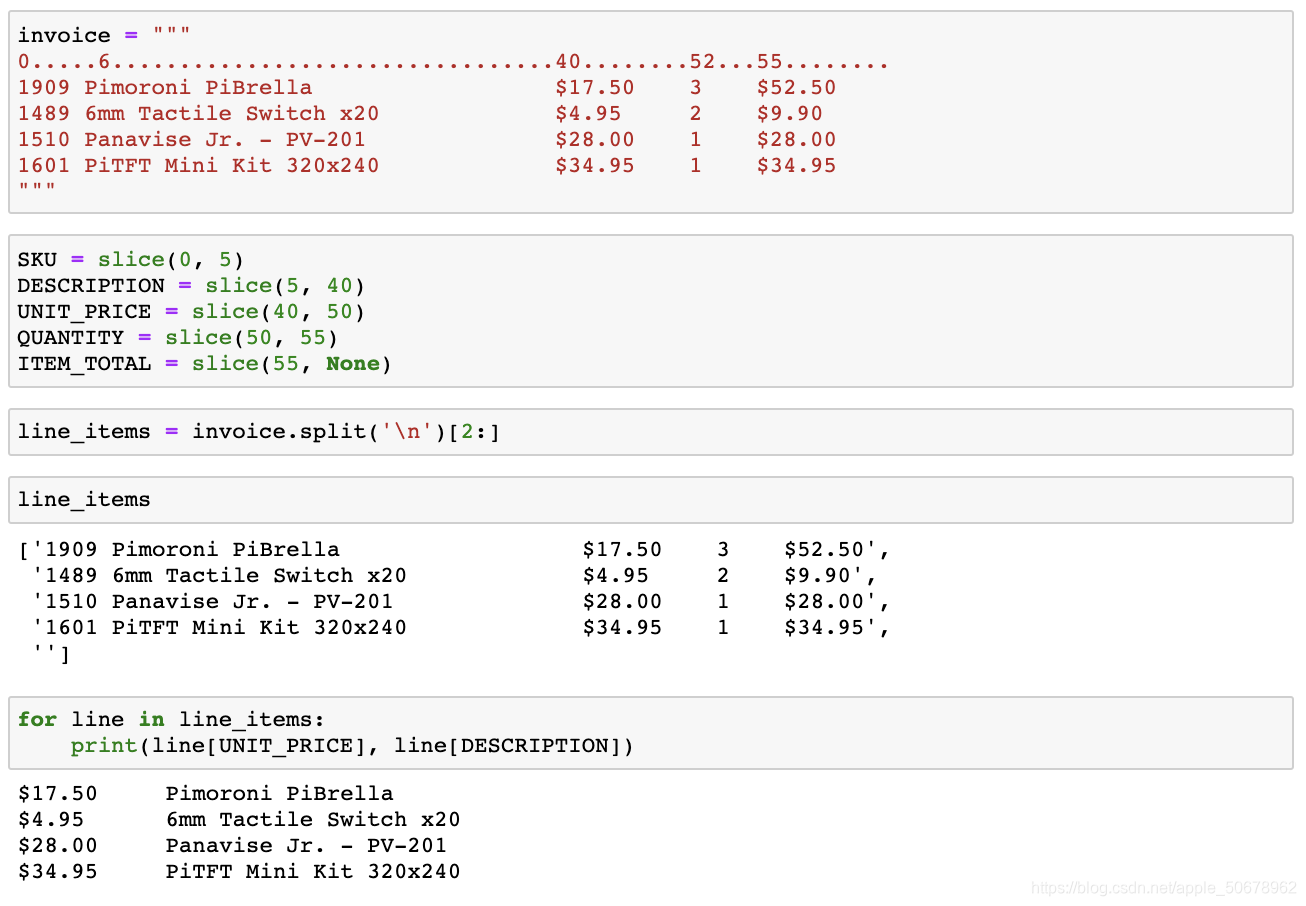1306x906 pixels.
Task: Click printed output '$17.50 Pimoroni PiBrella'
Action: click(x=205, y=794)
